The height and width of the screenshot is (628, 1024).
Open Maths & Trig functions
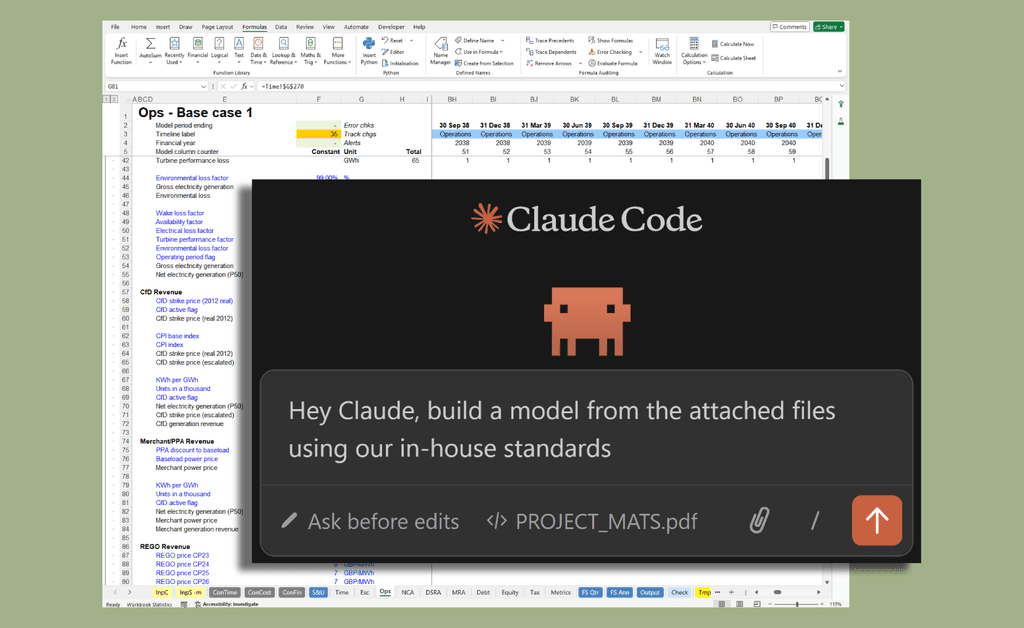tap(311, 50)
